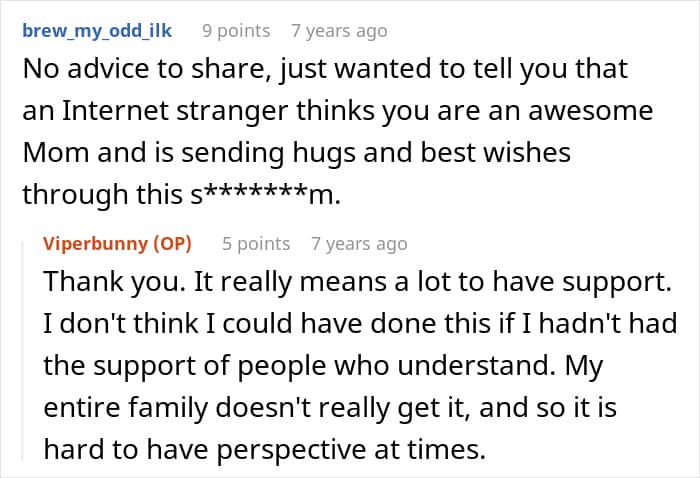
Task: Click the line "entire family doesn't really get it"
Action: coord(330,407)
